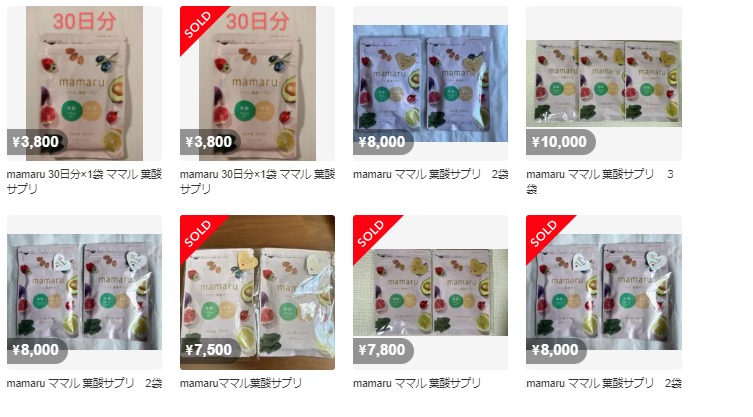Open the "mamaru ママル 葉酸サプリ 3袋" title link

pyautogui.click(x=599, y=181)
